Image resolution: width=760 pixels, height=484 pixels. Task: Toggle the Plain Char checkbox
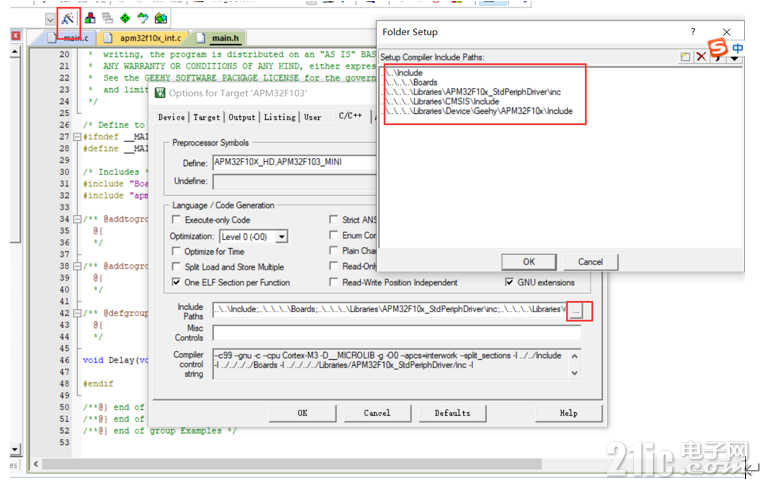coord(333,250)
